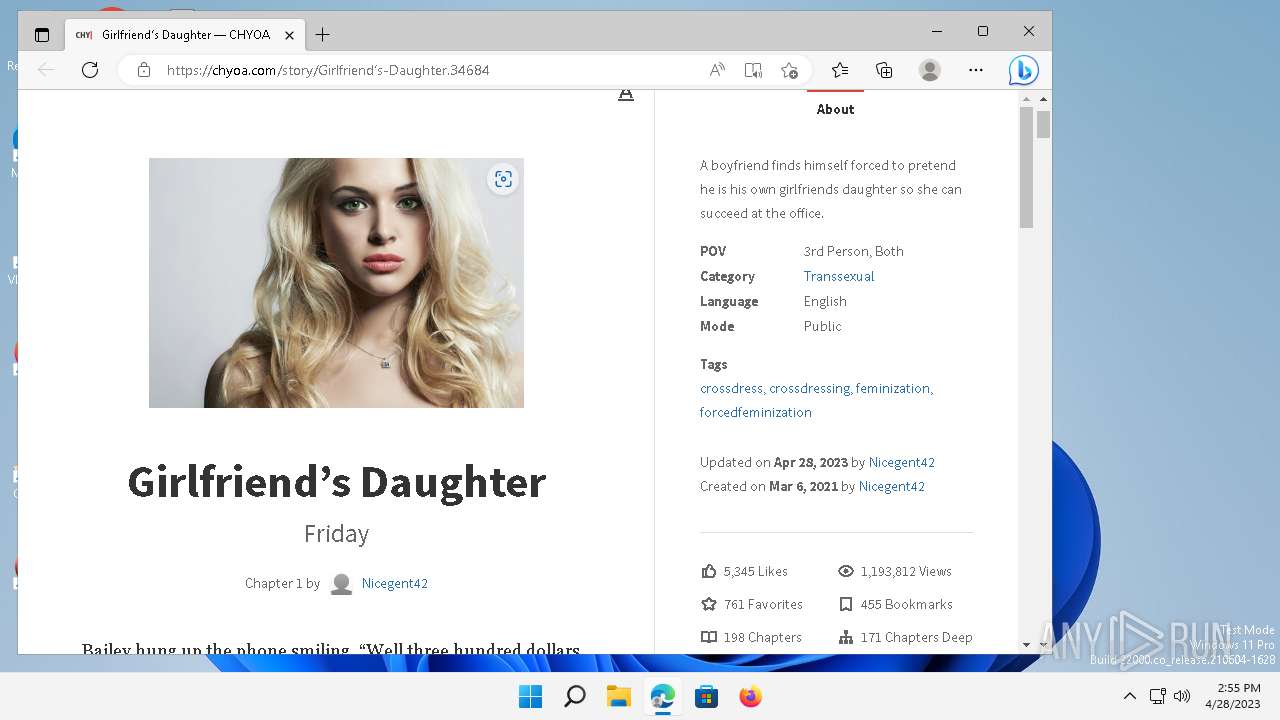The height and width of the screenshot is (720, 1280).
Task: Click the eye Views icon
Action: click(846, 571)
